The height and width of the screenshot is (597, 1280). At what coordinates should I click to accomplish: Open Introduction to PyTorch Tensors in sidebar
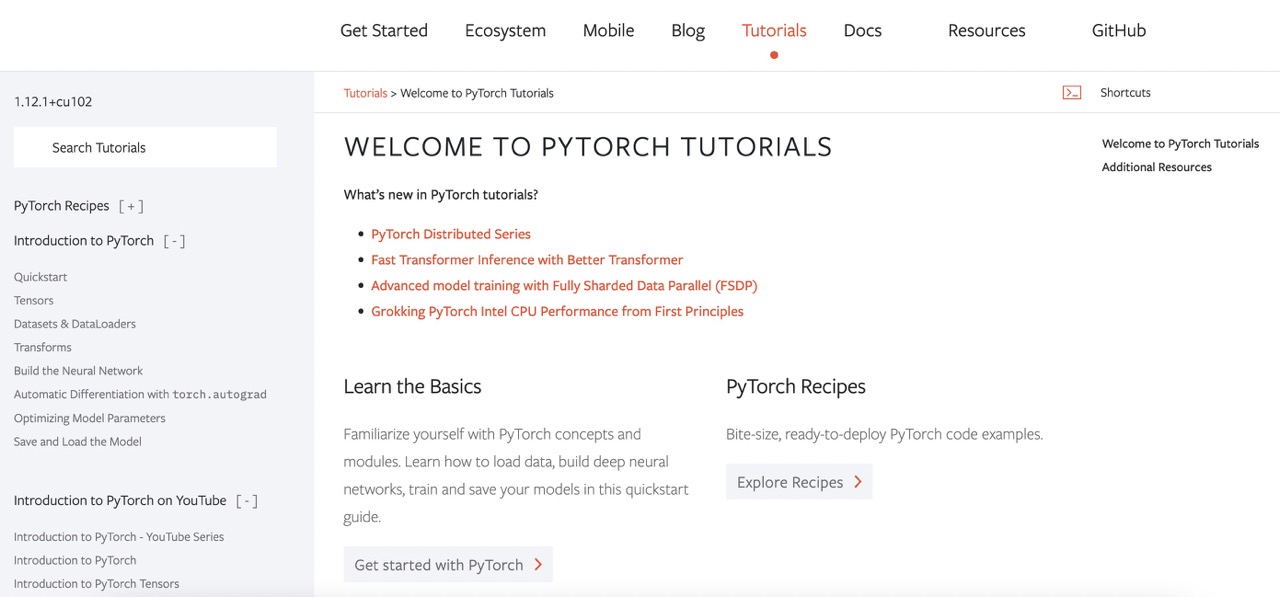(x=97, y=584)
